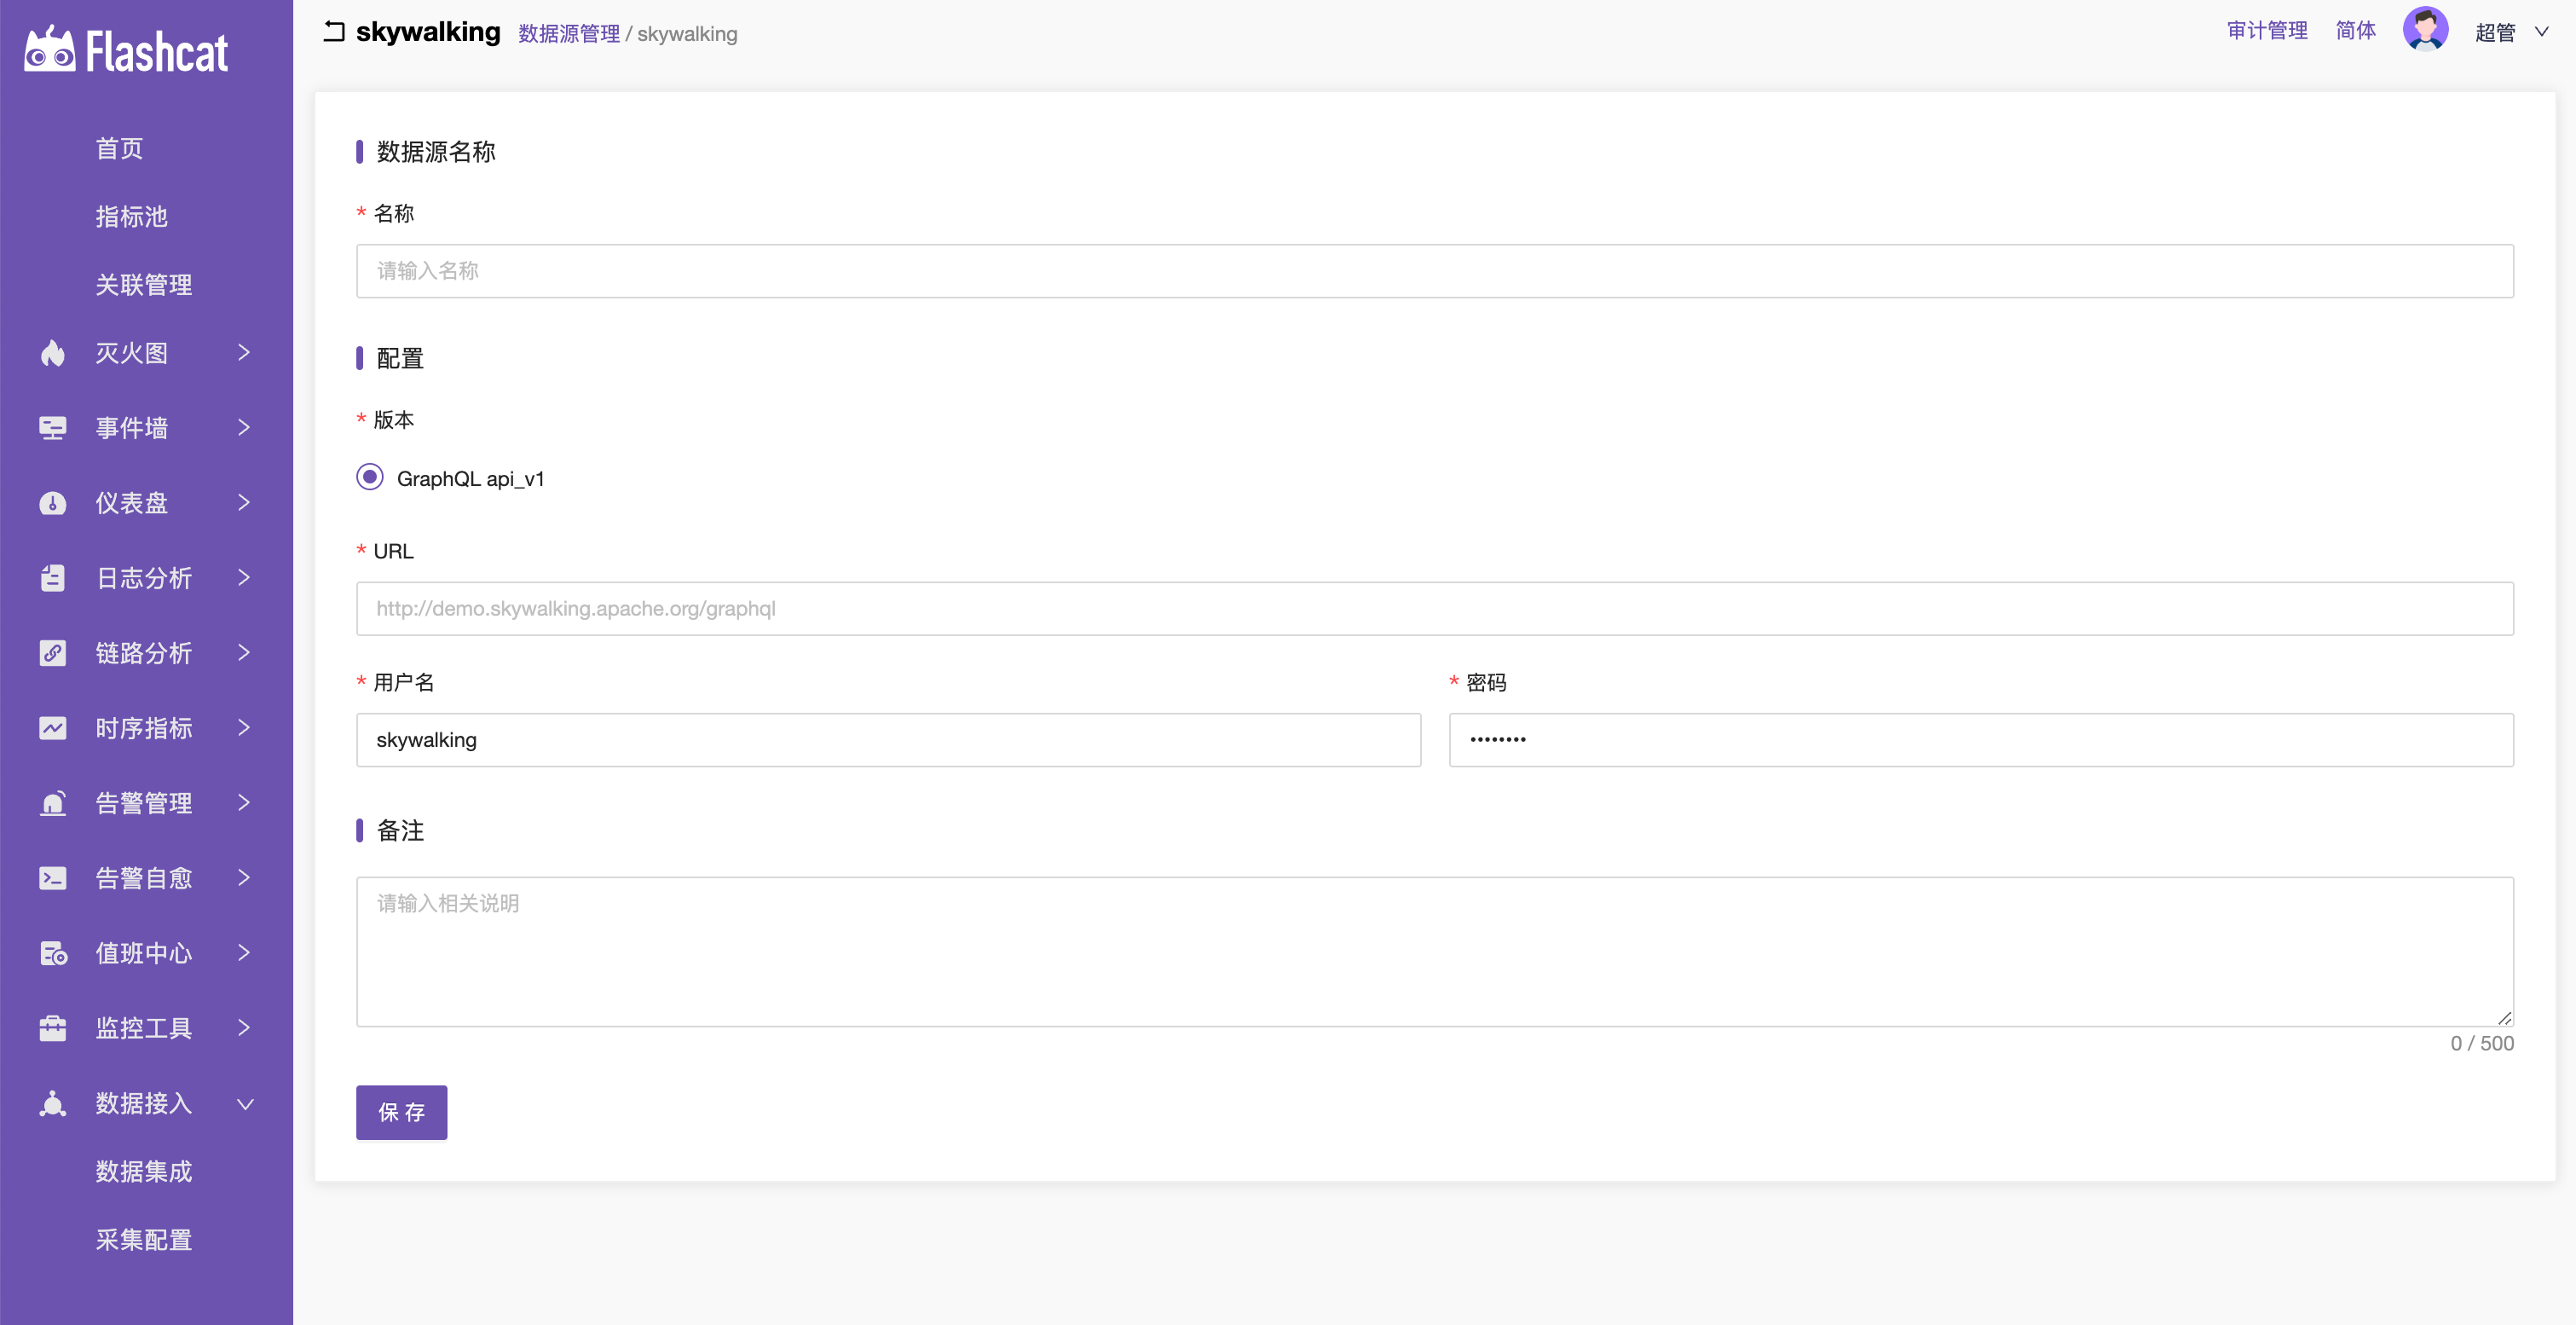The width and height of the screenshot is (2576, 1325).
Task: Click the 保存 save button
Action: pyautogui.click(x=401, y=1112)
